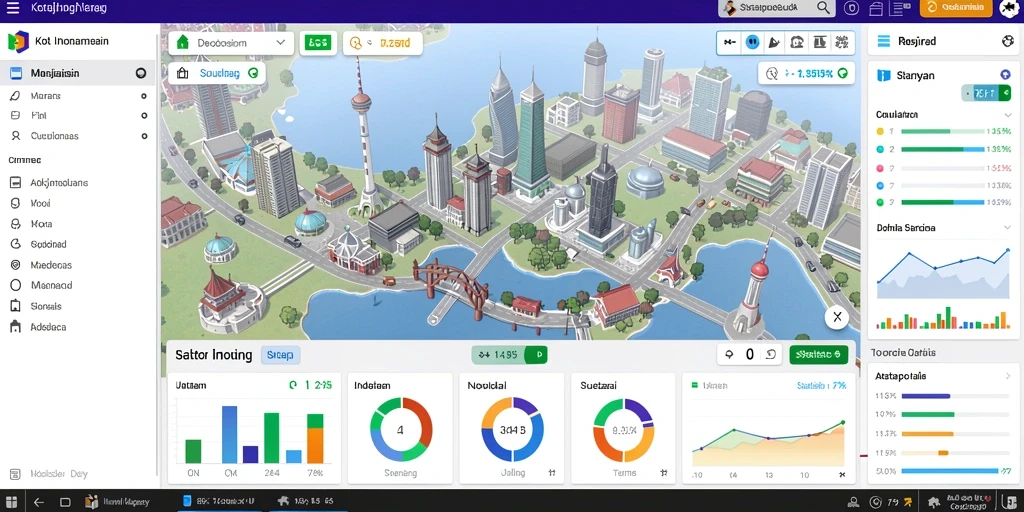Open Adsdaca in the sidebar

[x=48, y=327]
